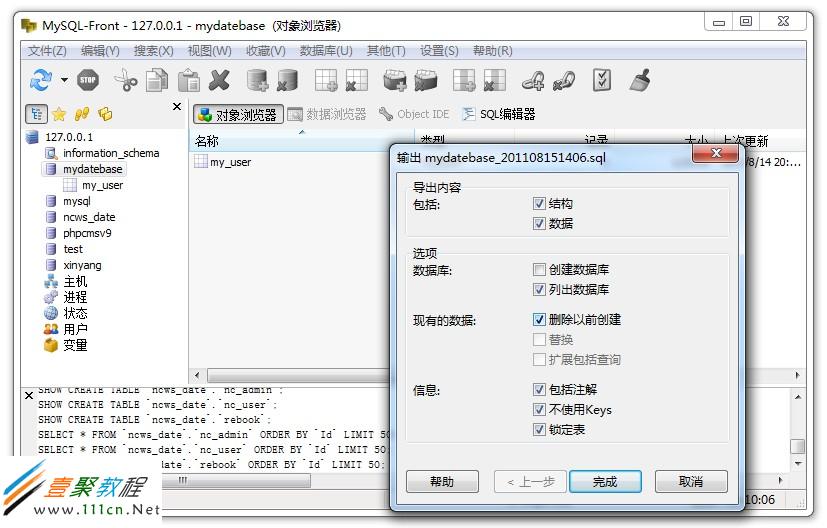This screenshot has width=827, height=528.
Task: Toggle the 删除以前创建 checkbox
Action: tap(539, 320)
